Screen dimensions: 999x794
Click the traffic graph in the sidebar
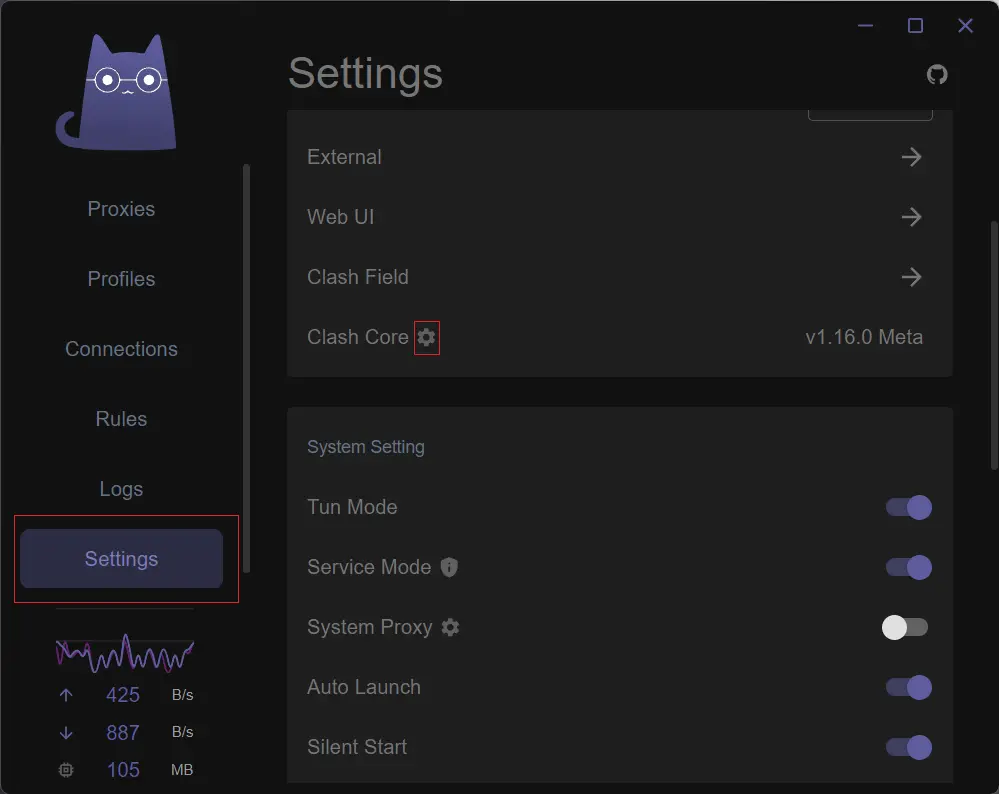124,654
